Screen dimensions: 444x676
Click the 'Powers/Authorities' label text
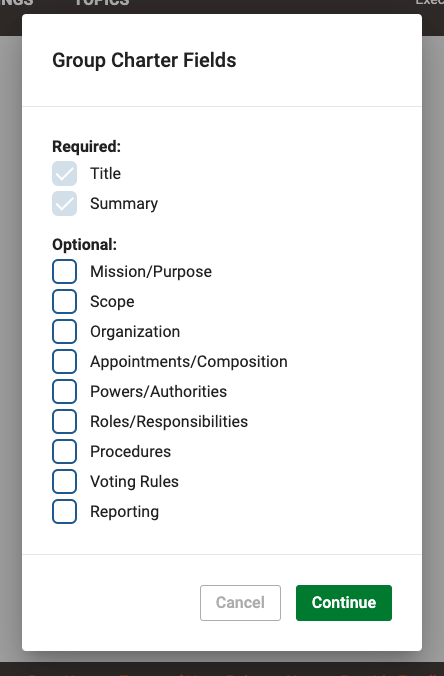(158, 391)
